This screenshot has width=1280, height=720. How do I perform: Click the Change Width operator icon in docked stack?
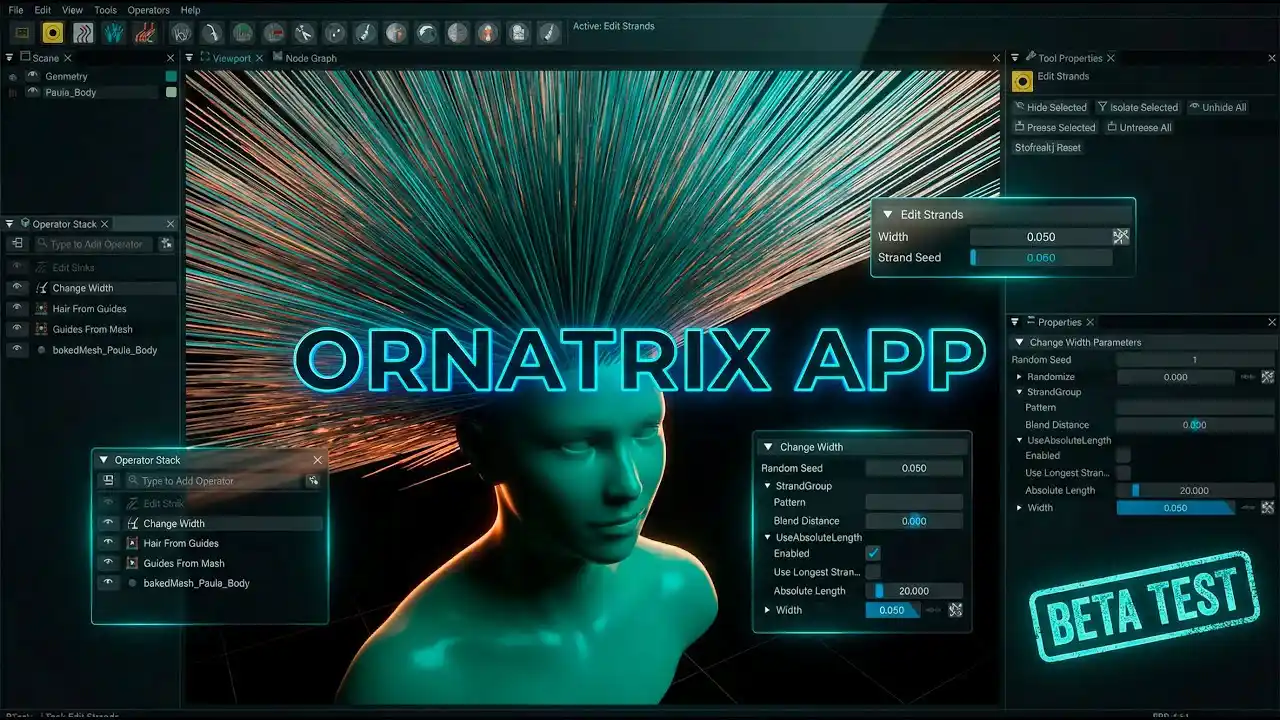pyautogui.click(x=42, y=288)
